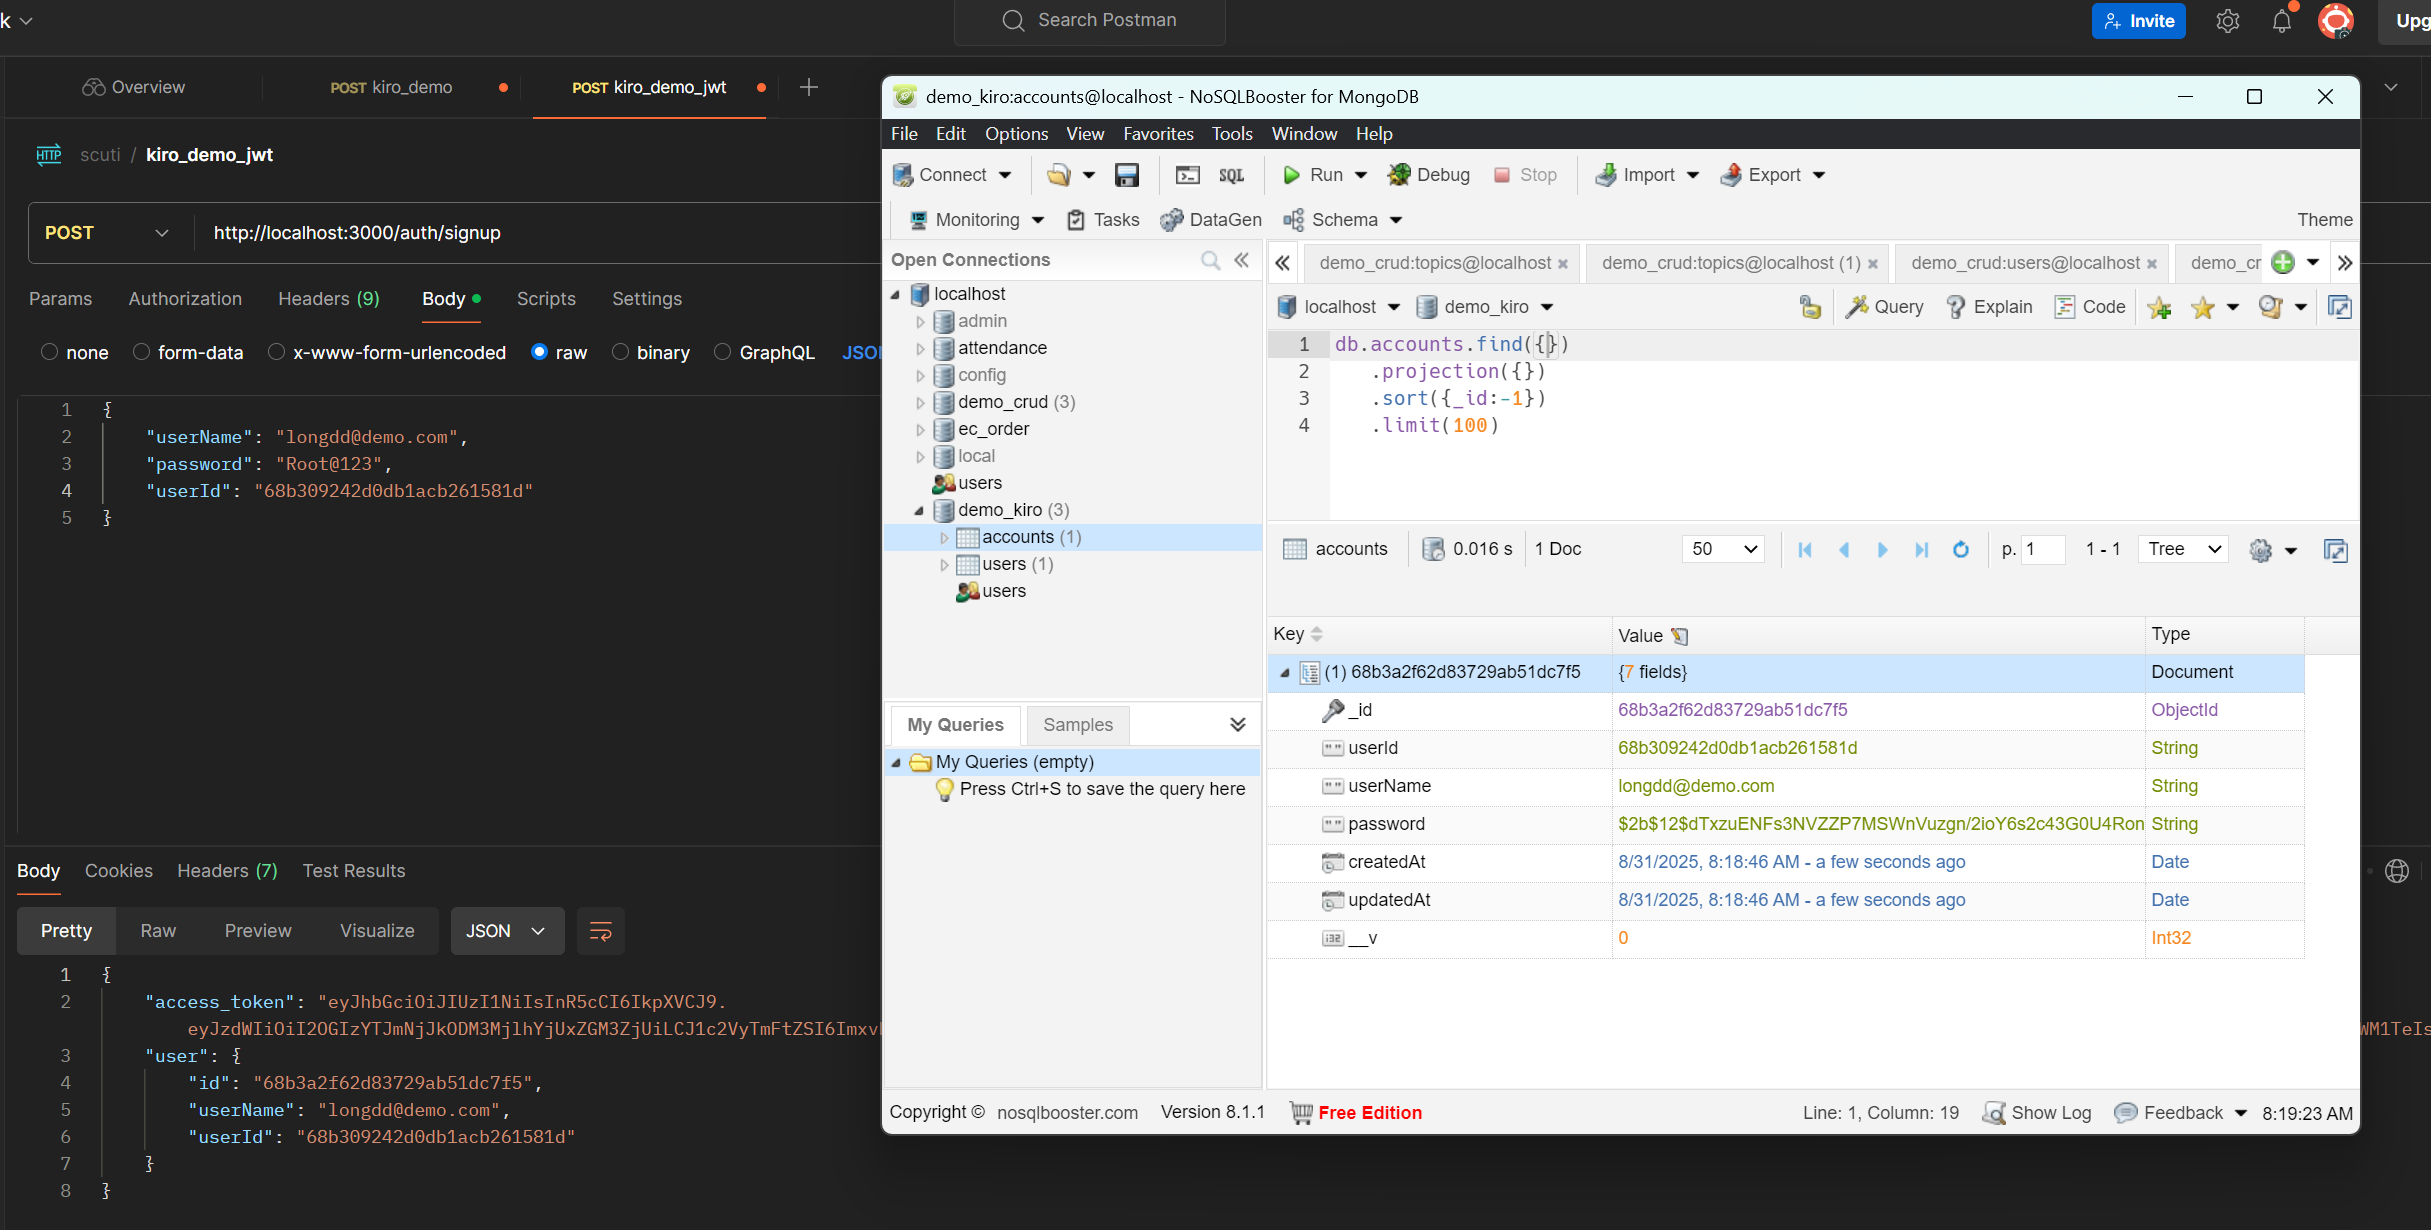Open Postman notifications bell
The width and height of the screenshot is (2431, 1230).
click(2281, 21)
